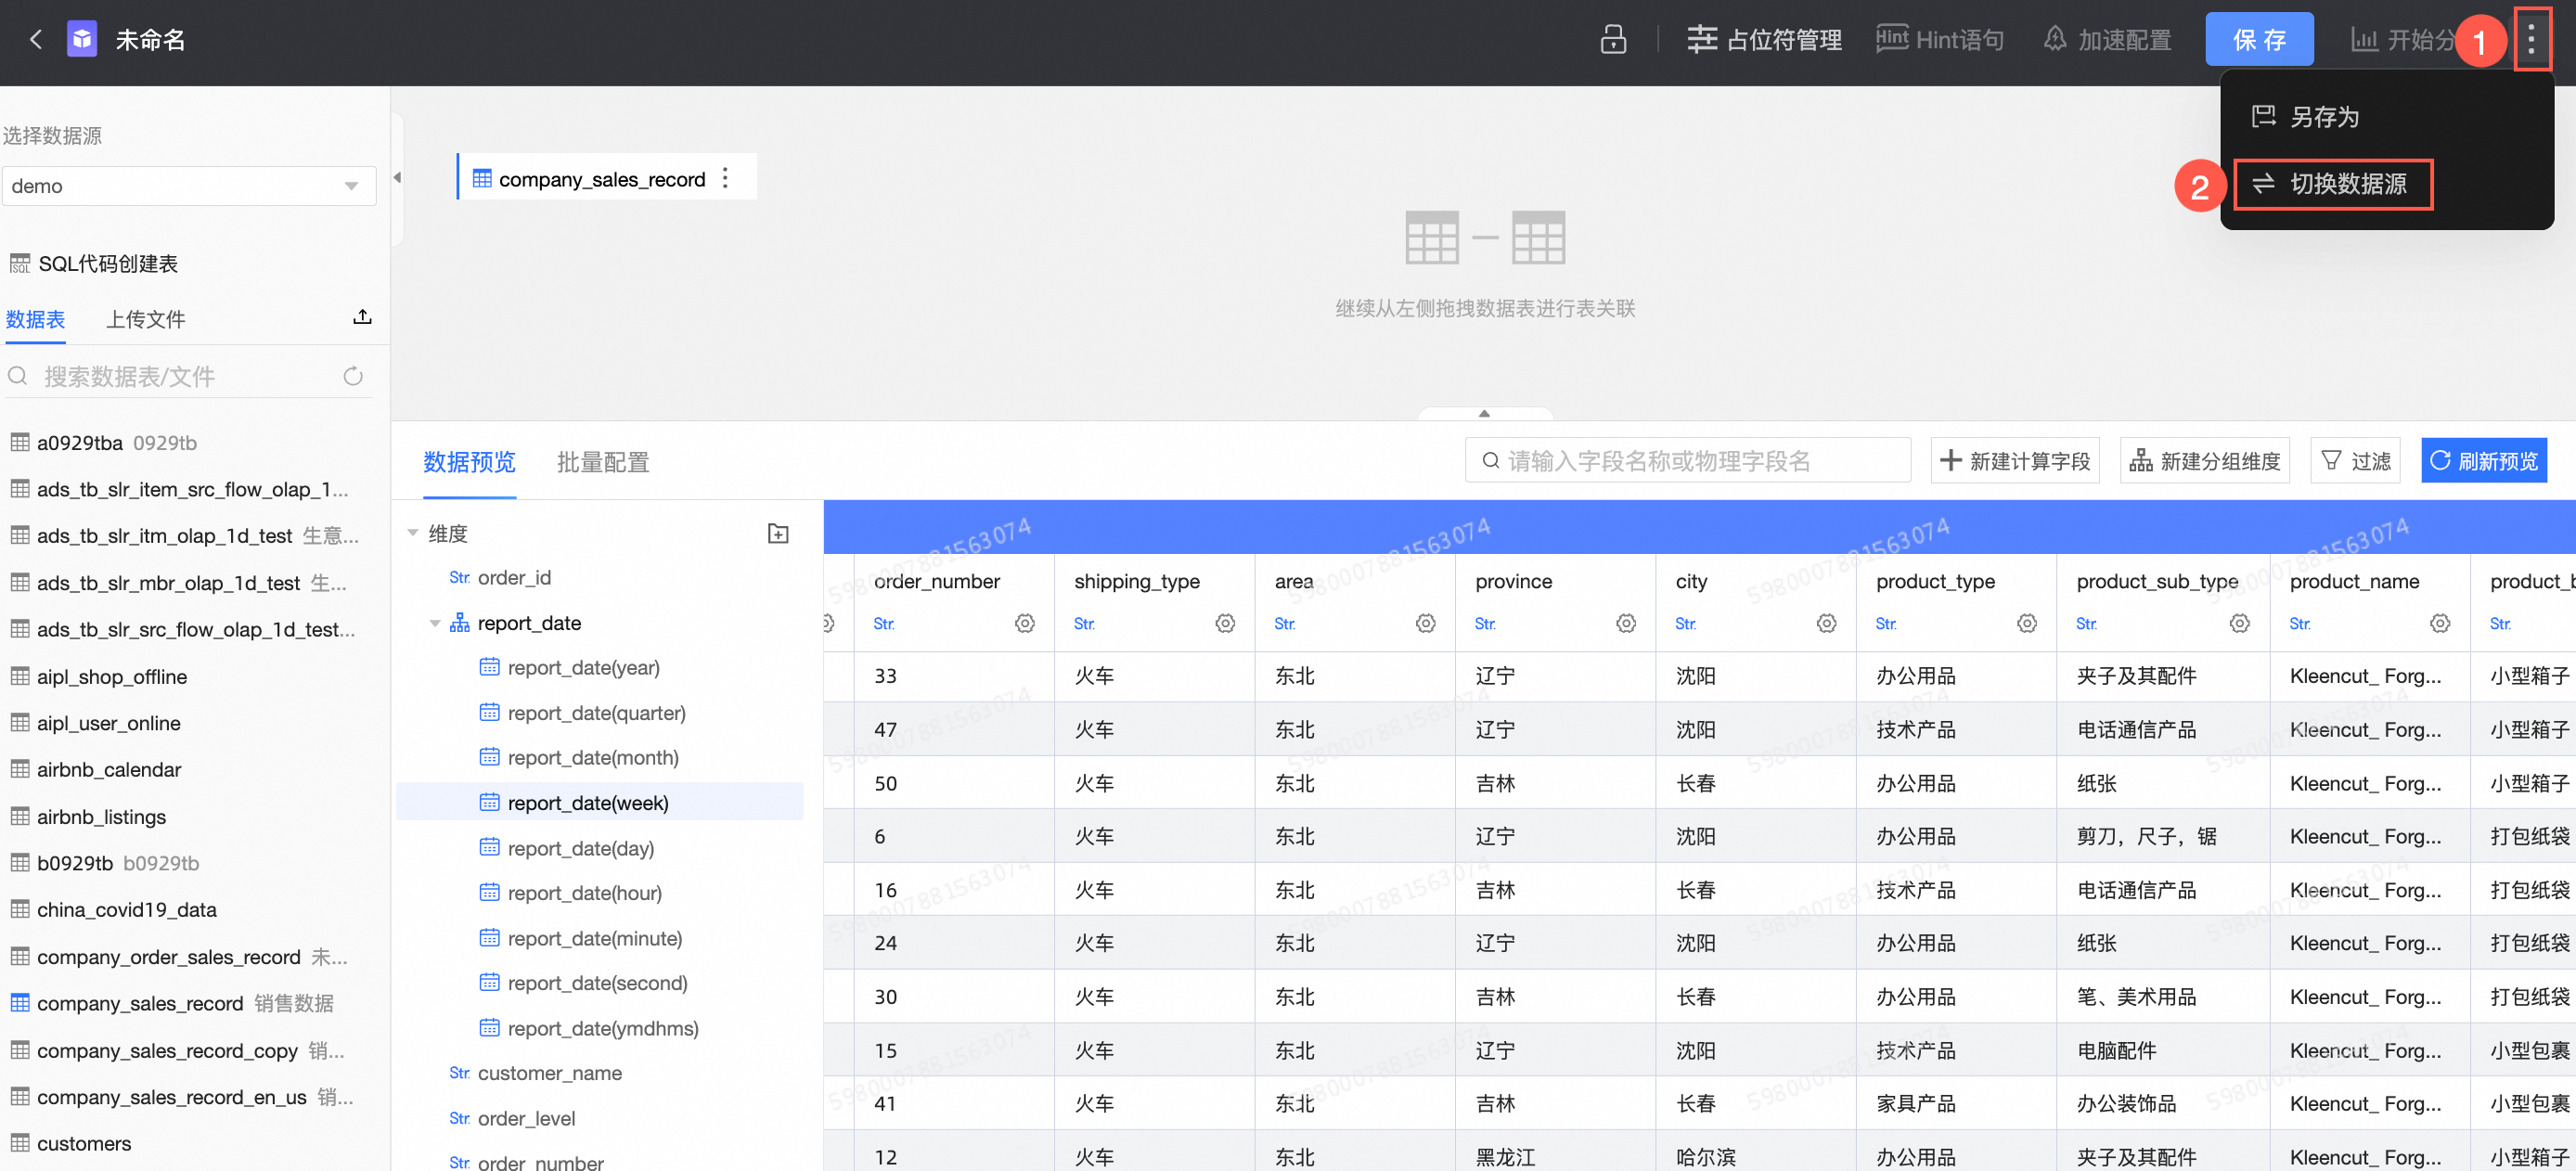Select the aipl_shop_offline table
This screenshot has height=1171, width=2576.
pyautogui.click(x=99, y=677)
